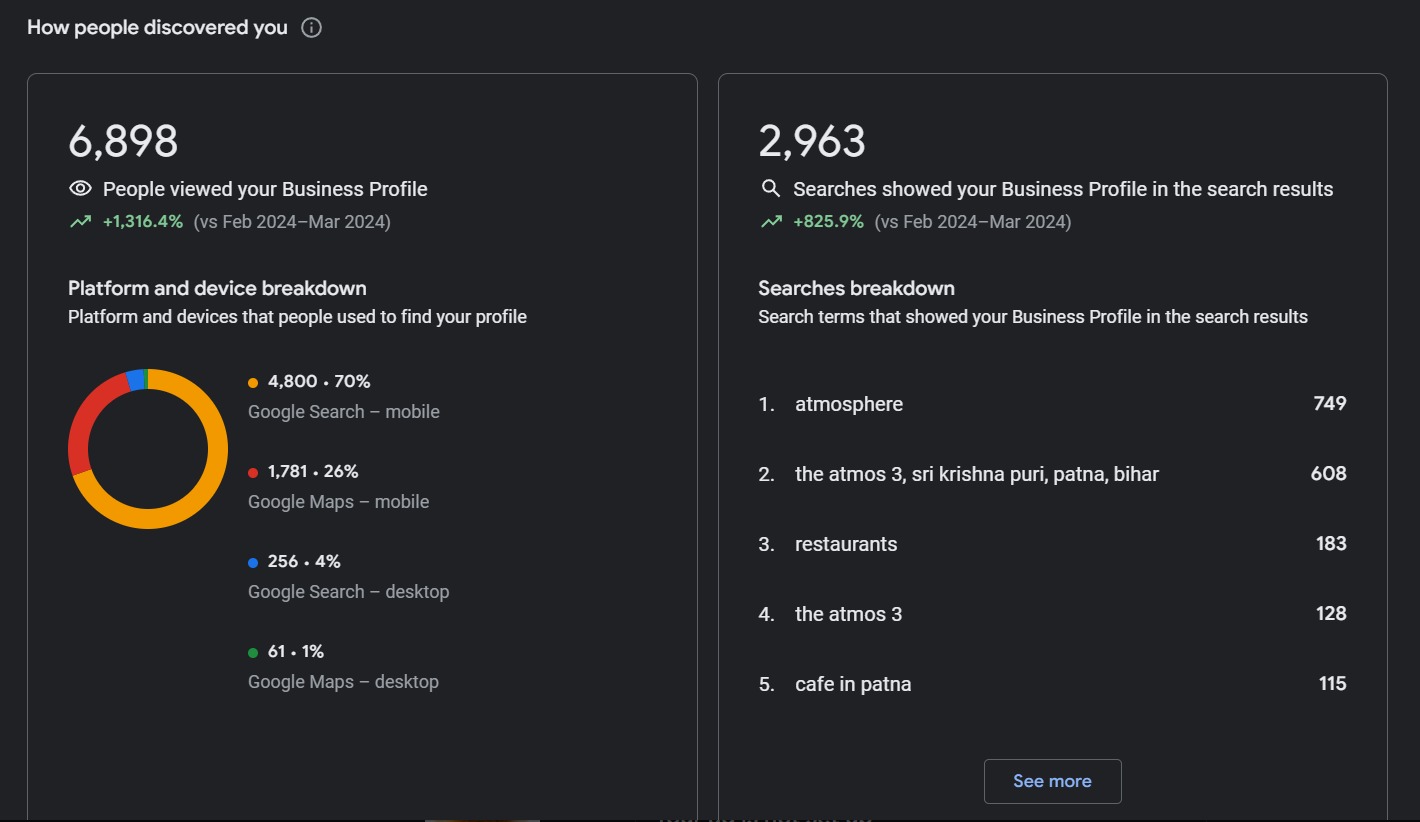Choose the 'cafe in patna' search term
The image size is (1420, 822).
tap(853, 684)
